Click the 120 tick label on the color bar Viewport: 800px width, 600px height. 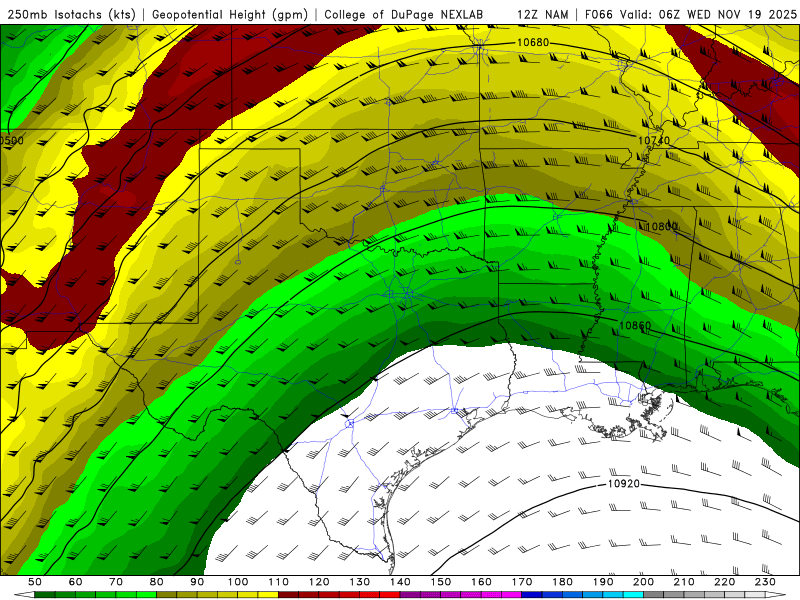319,582
